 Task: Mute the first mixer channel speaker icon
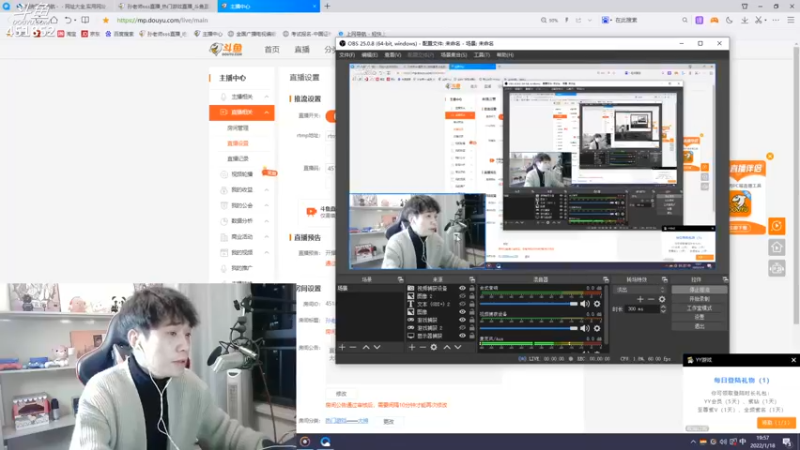(x=585, y=304)
